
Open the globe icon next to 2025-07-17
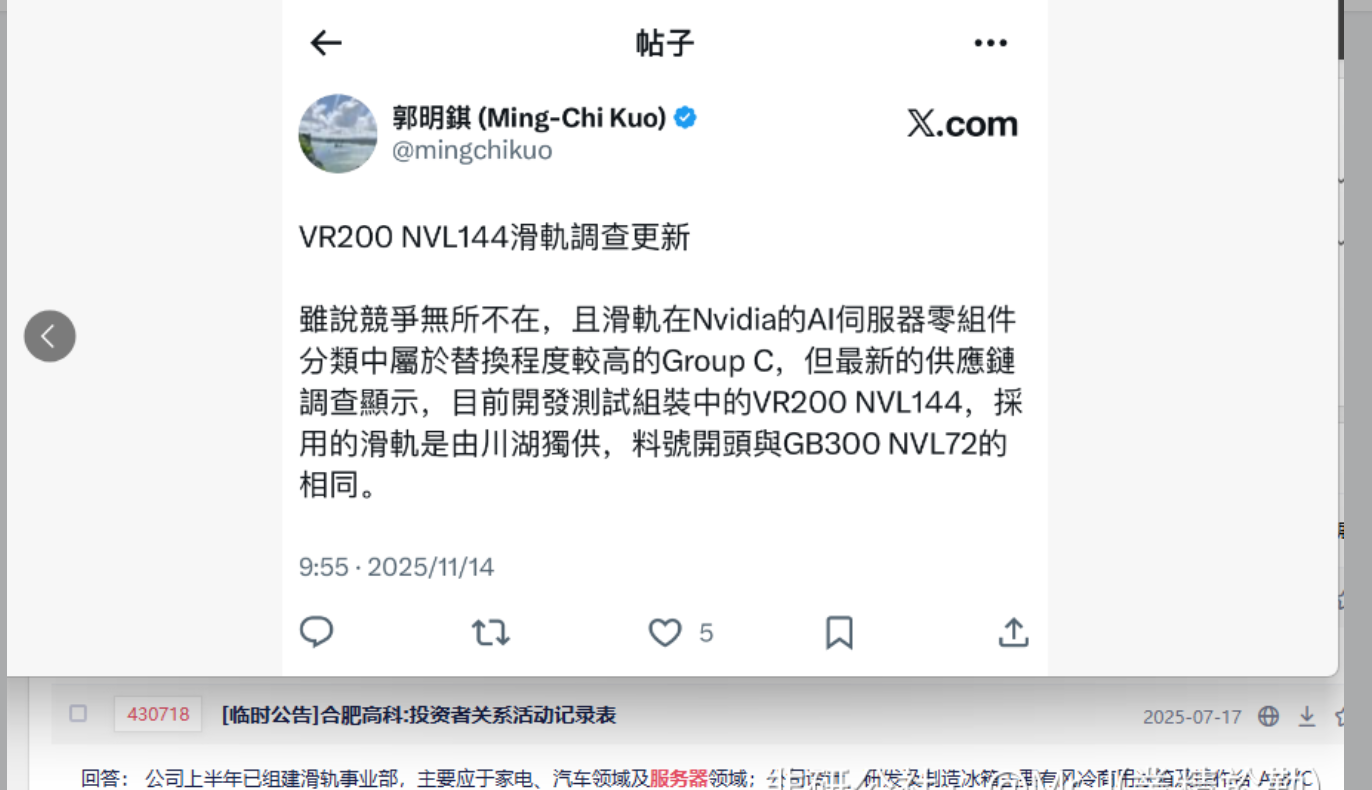pyautogui.click(x=1269, y=716)
